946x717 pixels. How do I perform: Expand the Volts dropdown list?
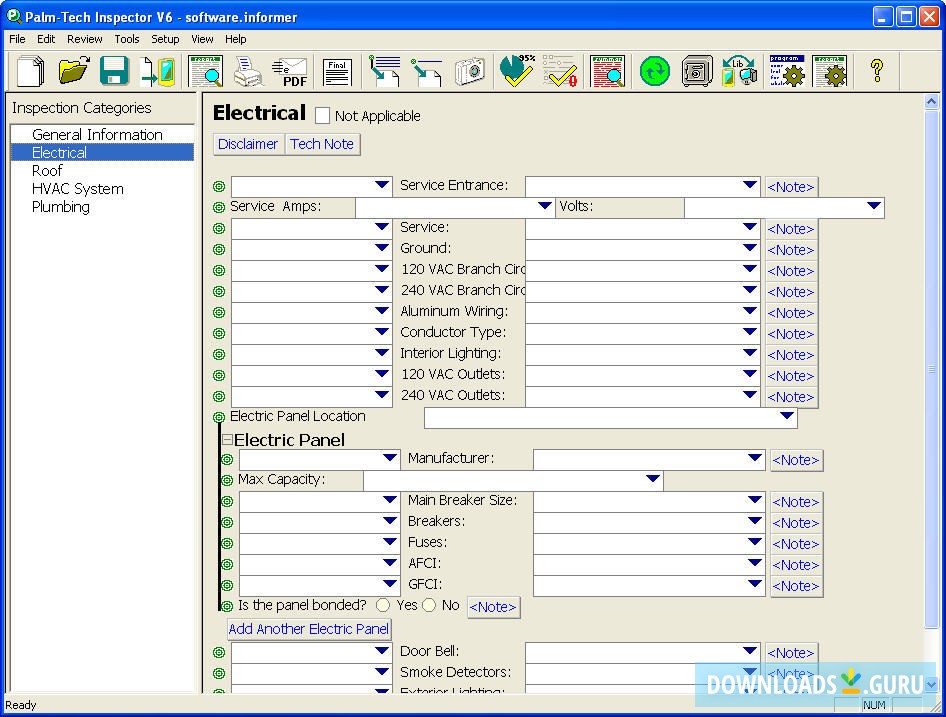coord(873,207)
